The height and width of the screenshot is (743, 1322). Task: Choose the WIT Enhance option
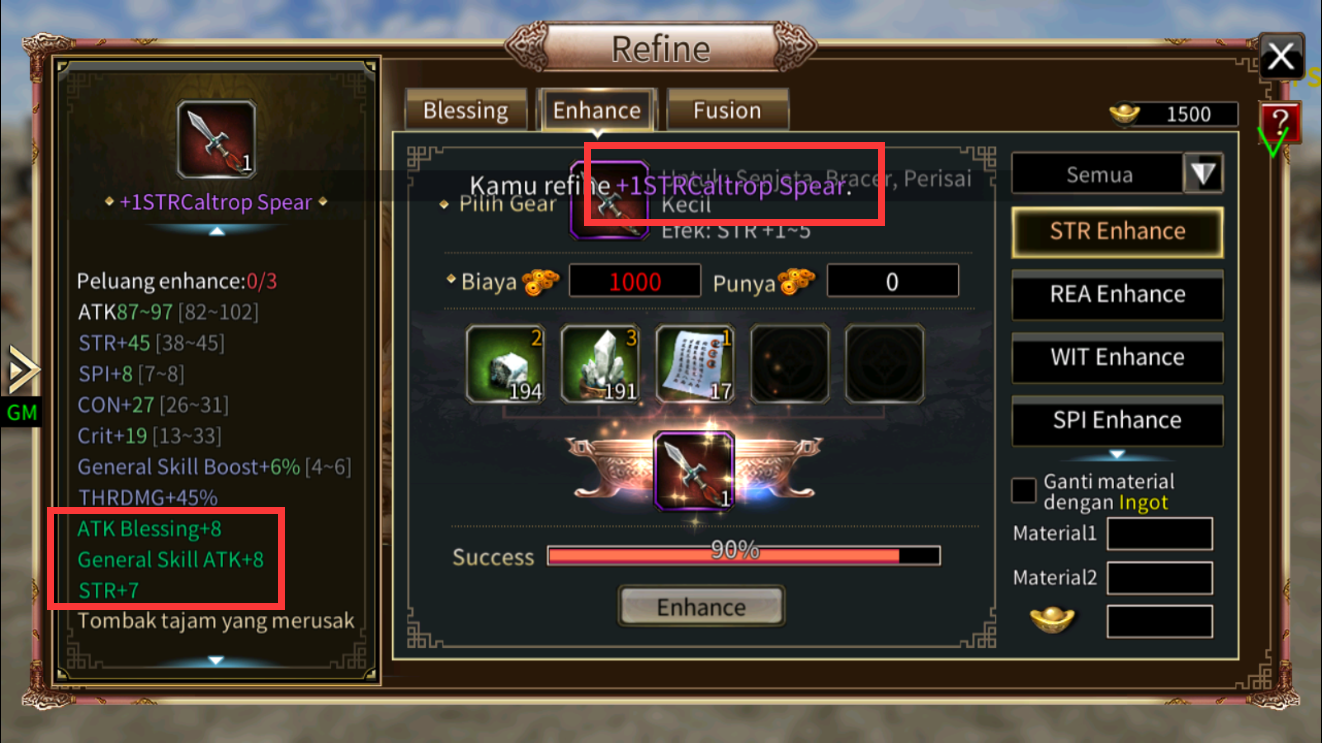point(1117,357)
